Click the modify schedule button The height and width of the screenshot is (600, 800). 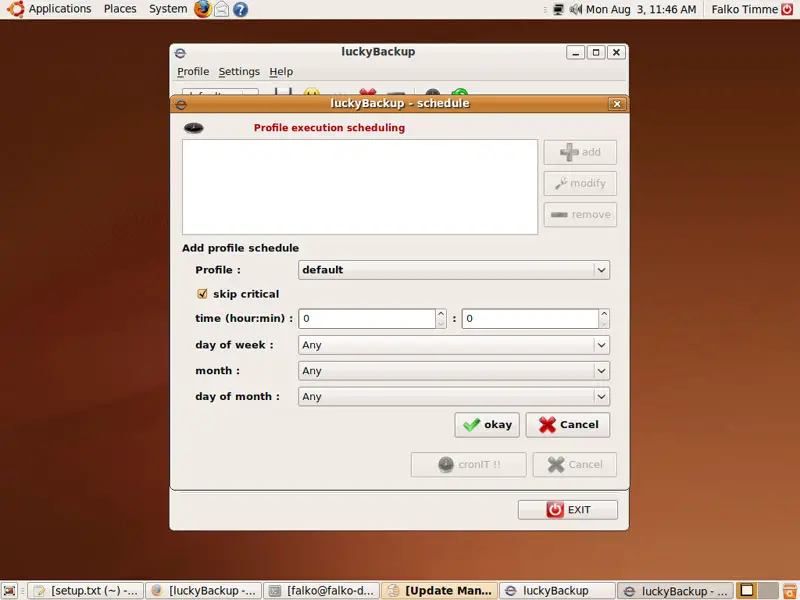click(x=580, y=184)
